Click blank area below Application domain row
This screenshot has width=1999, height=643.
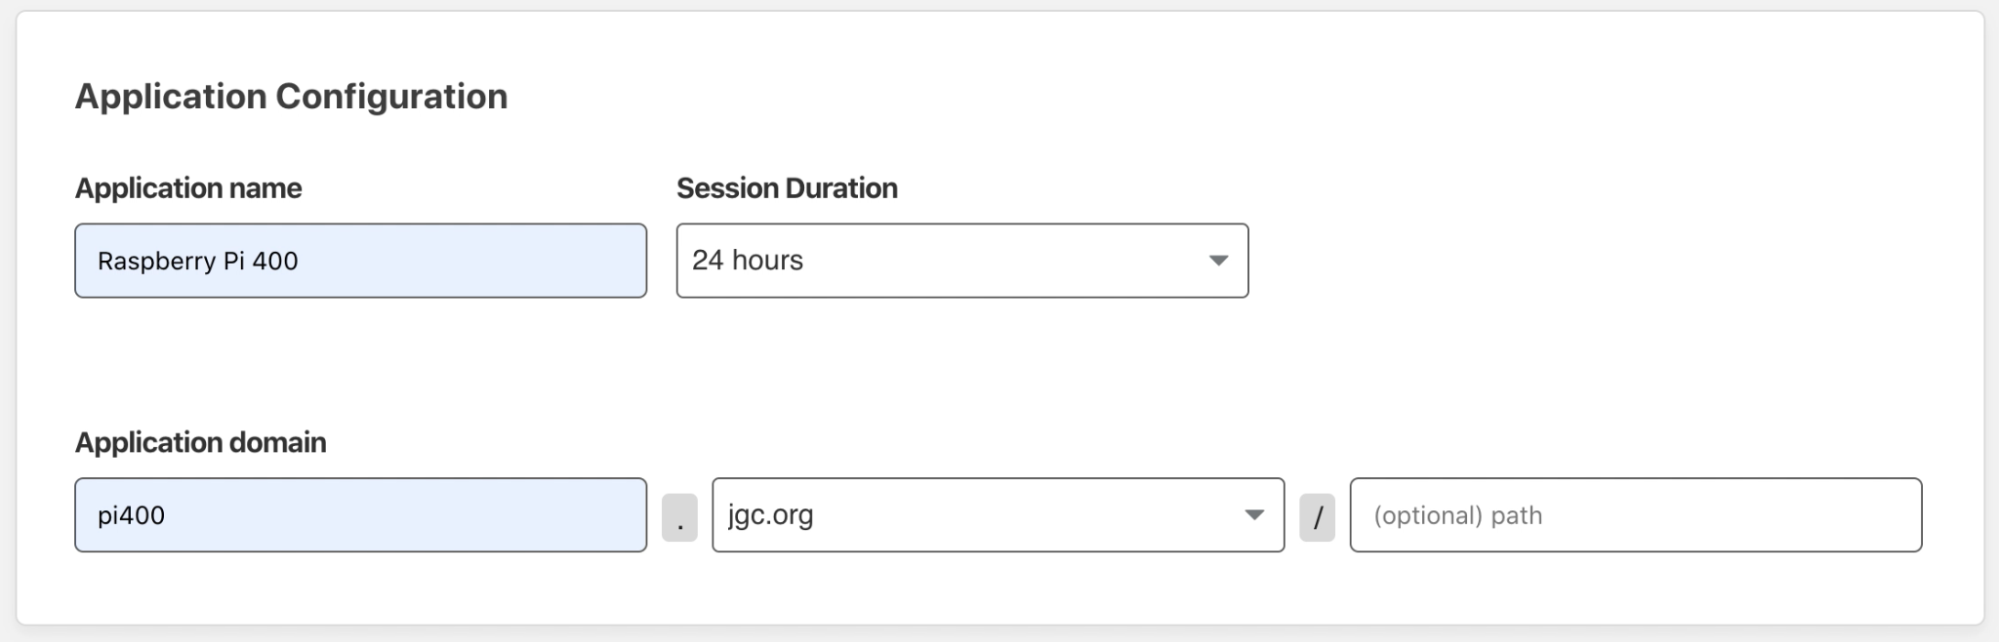[1000, 590]
